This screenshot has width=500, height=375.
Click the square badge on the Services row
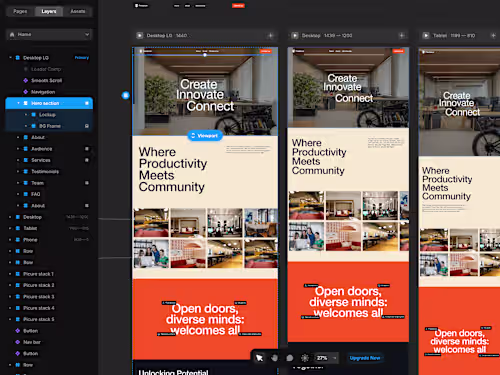pos(87,160)
